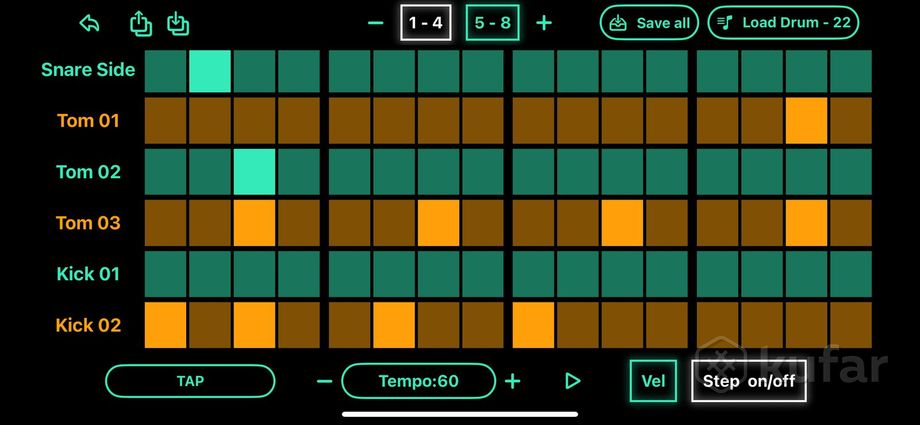Switch to steps 5 - 8 page
The height and width of the screenshot is (425, 920).
[x=493, y=23]
